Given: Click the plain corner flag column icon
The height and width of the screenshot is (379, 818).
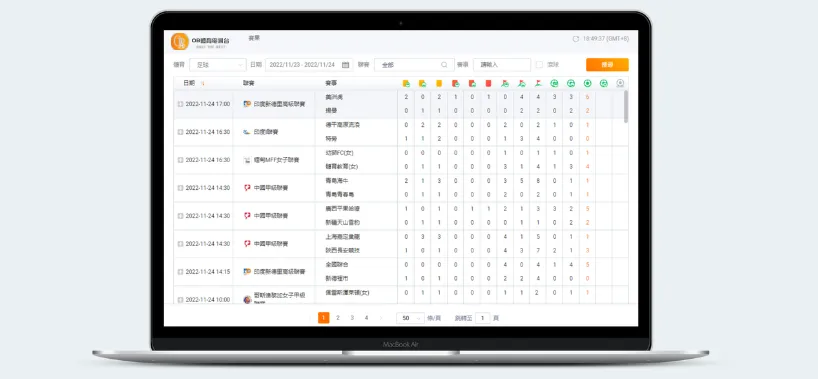Looking at the screenshot, I should click(538, 83).
